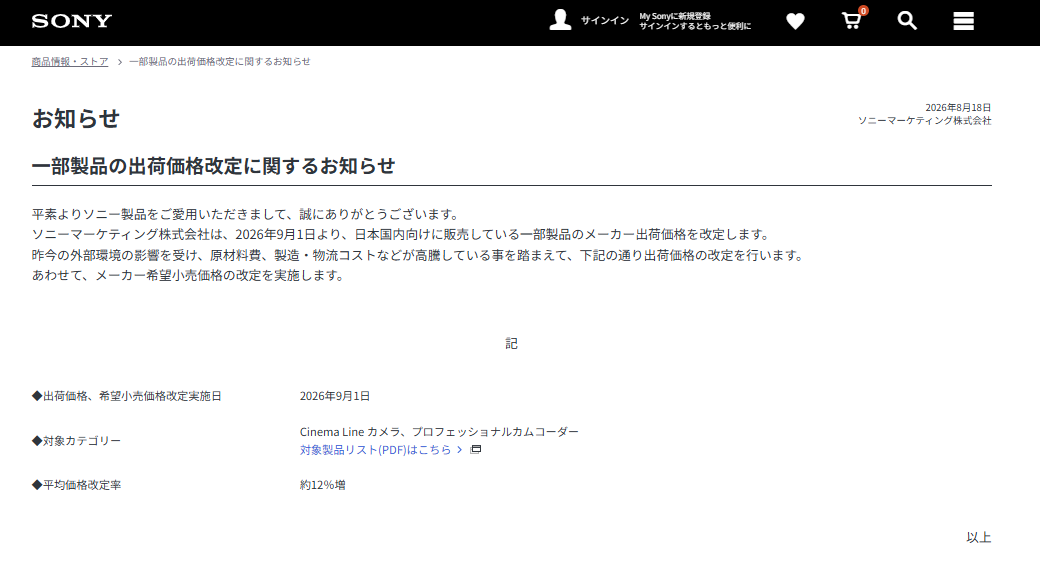Click the value 約12%増
1040x575 pixels.
tap(322, 485)
